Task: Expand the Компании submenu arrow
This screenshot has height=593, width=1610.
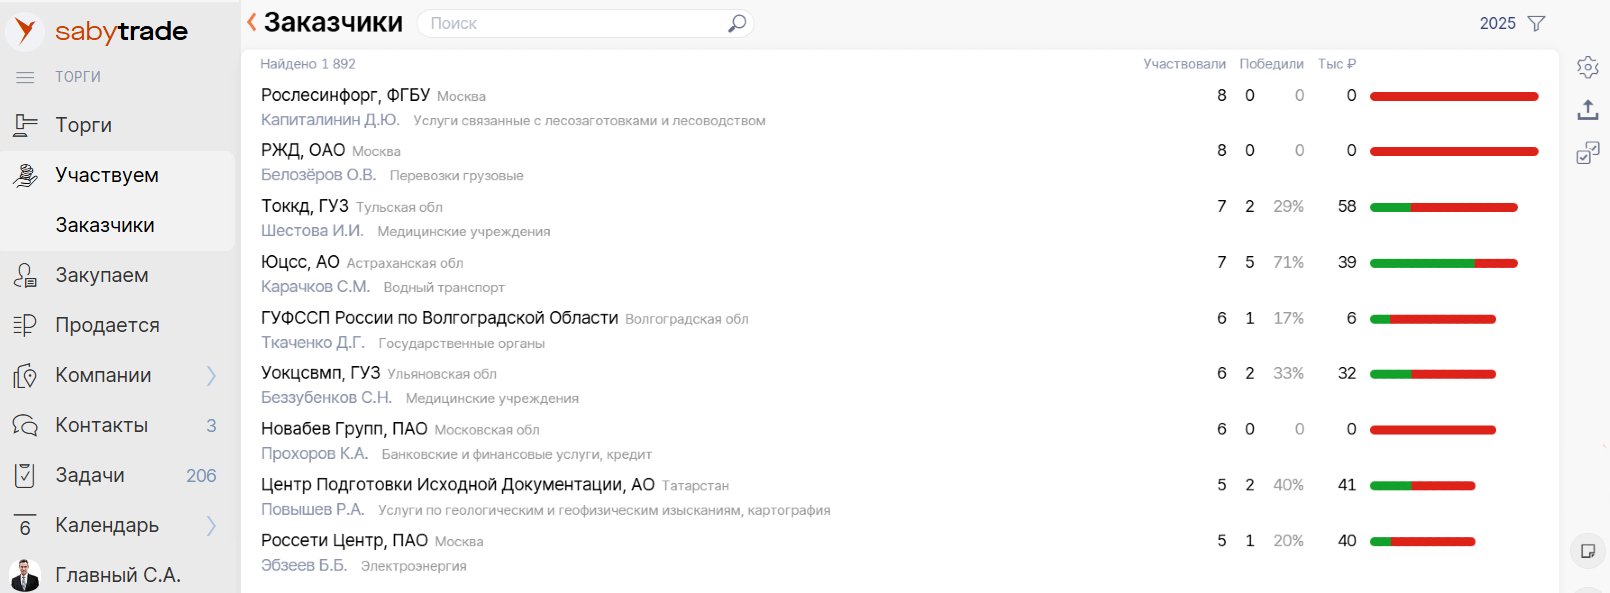Action: click(x=211, y=375)
